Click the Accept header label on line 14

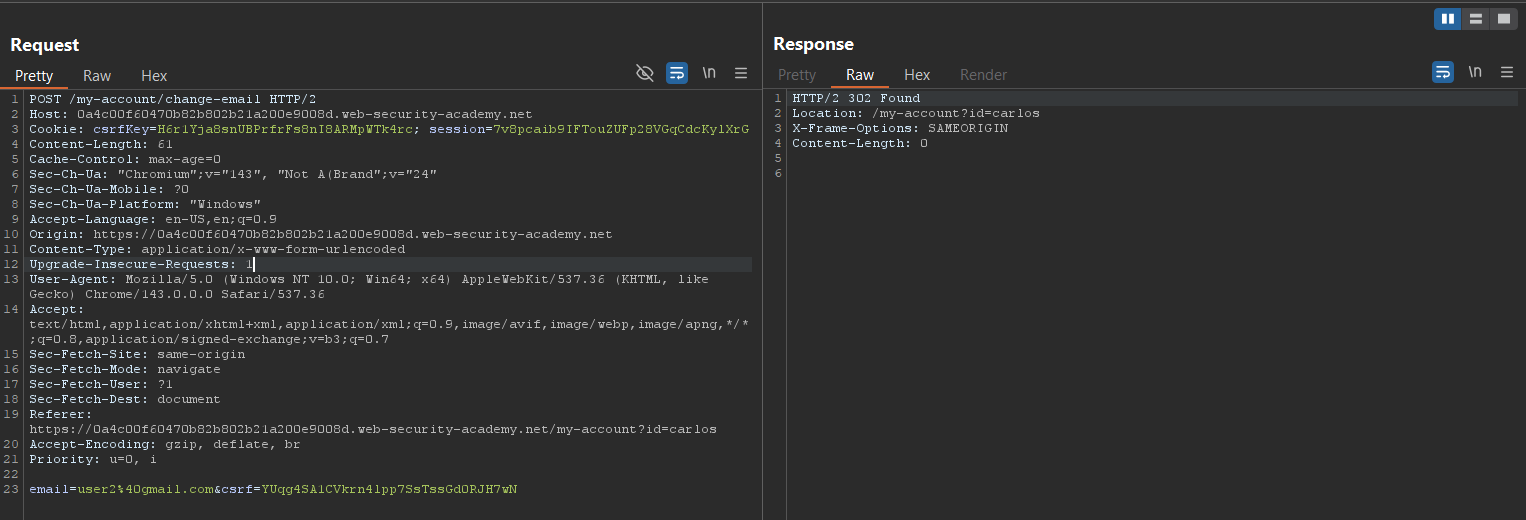57,309
